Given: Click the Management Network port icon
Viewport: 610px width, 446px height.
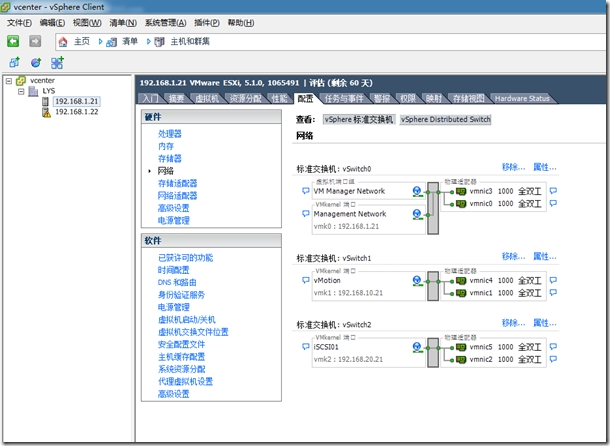Looking at the screenshot, I should tap(417, 214).
